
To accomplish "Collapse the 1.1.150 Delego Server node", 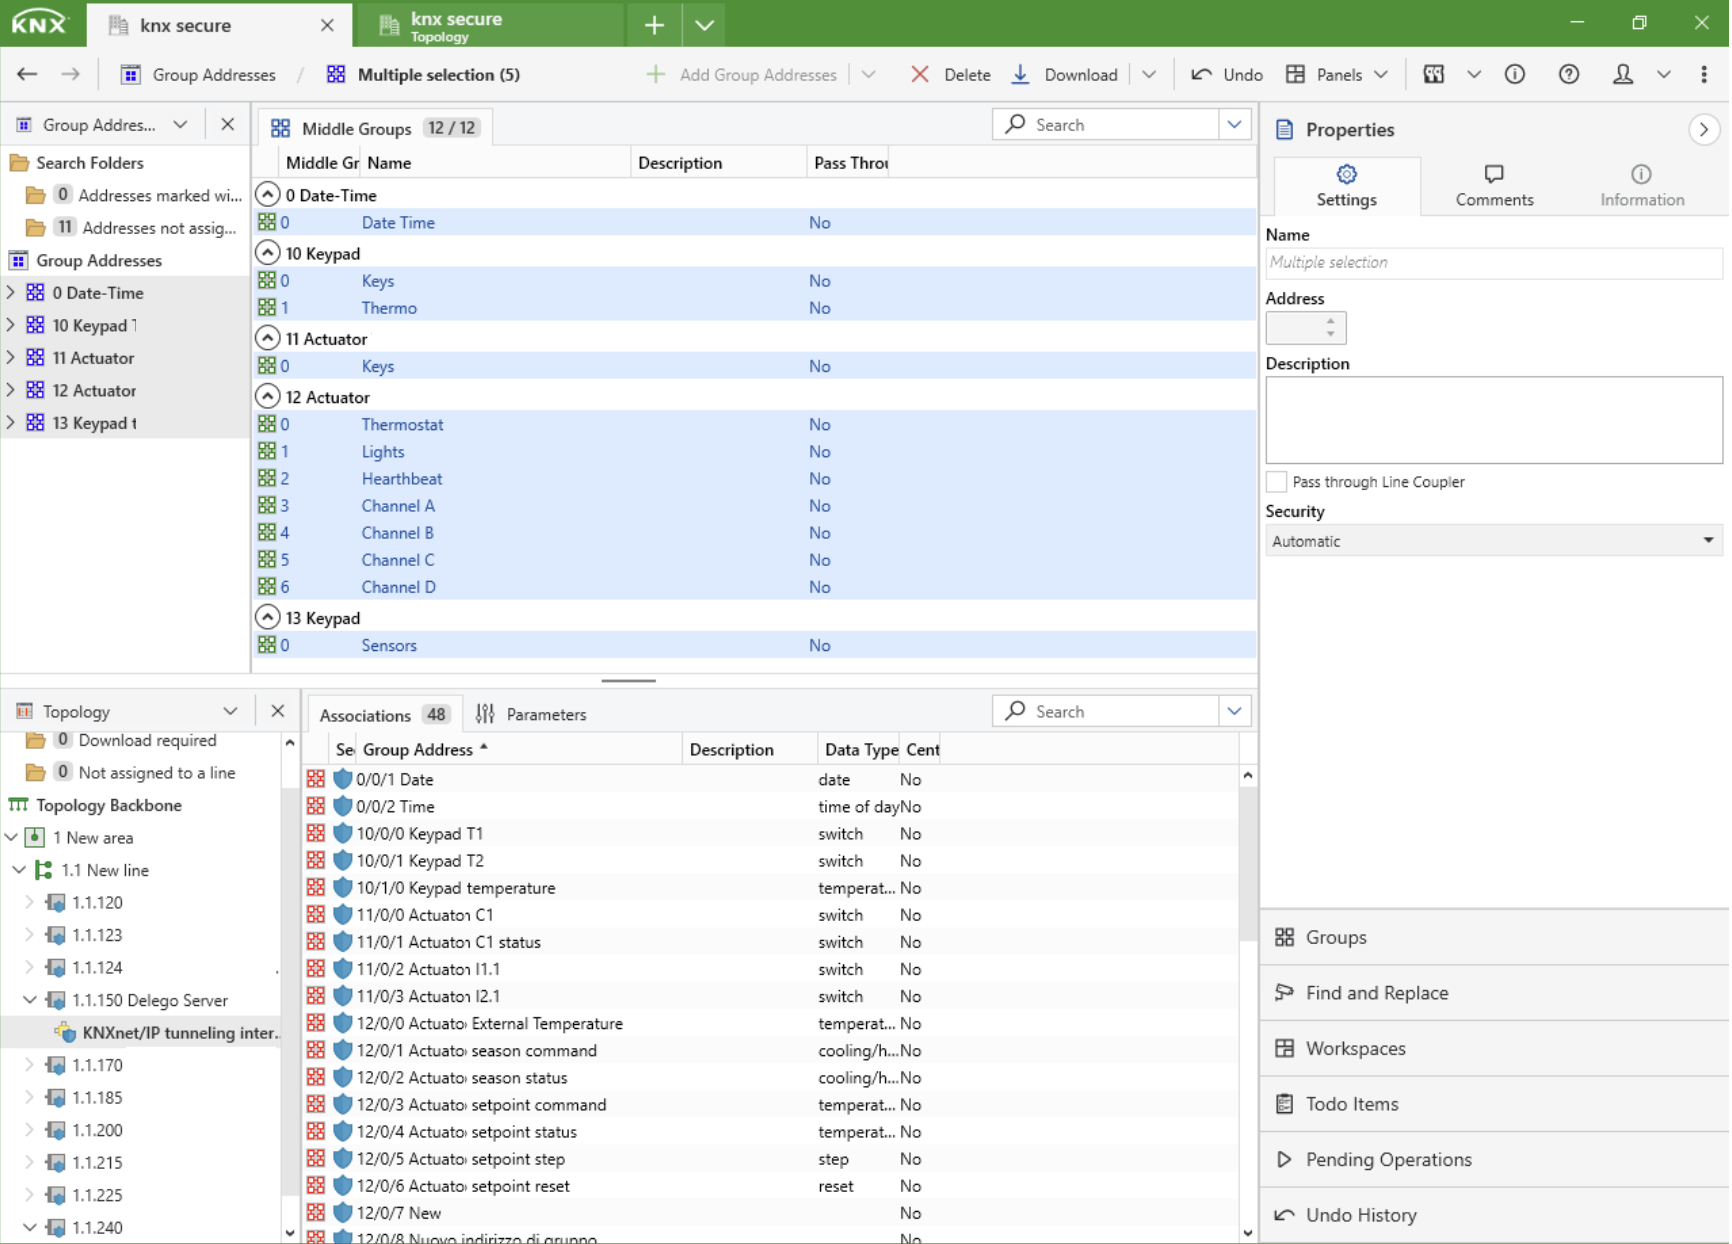I will tap(30, 1000).
